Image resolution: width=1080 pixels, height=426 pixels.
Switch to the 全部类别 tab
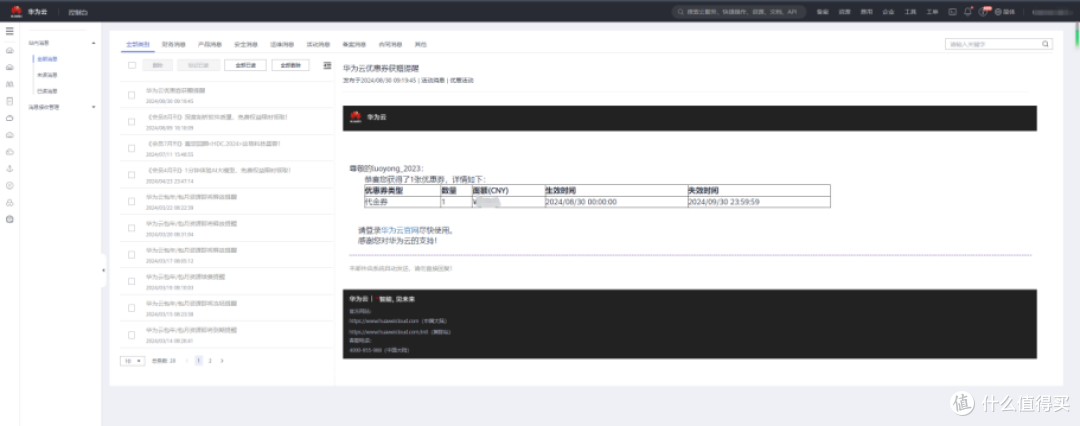[138, 44]
